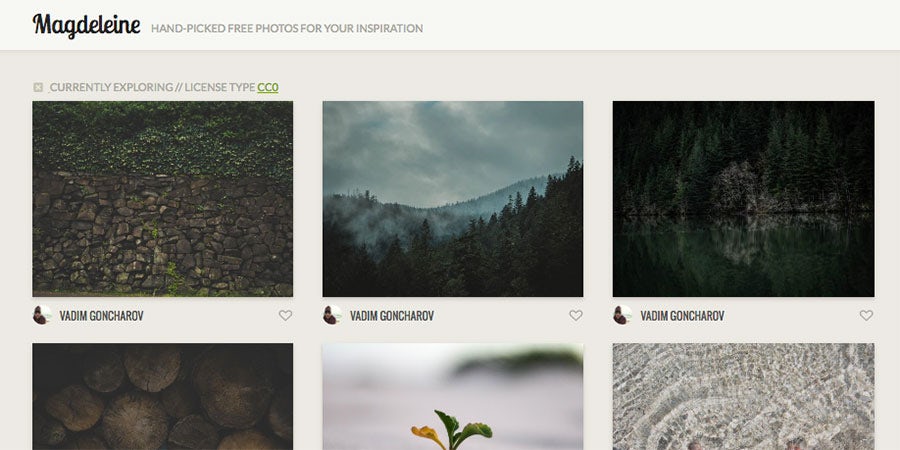Toggle the heart on the dark lake photo
The height and width of the screenshot is (450, 900).
point(866,315)
